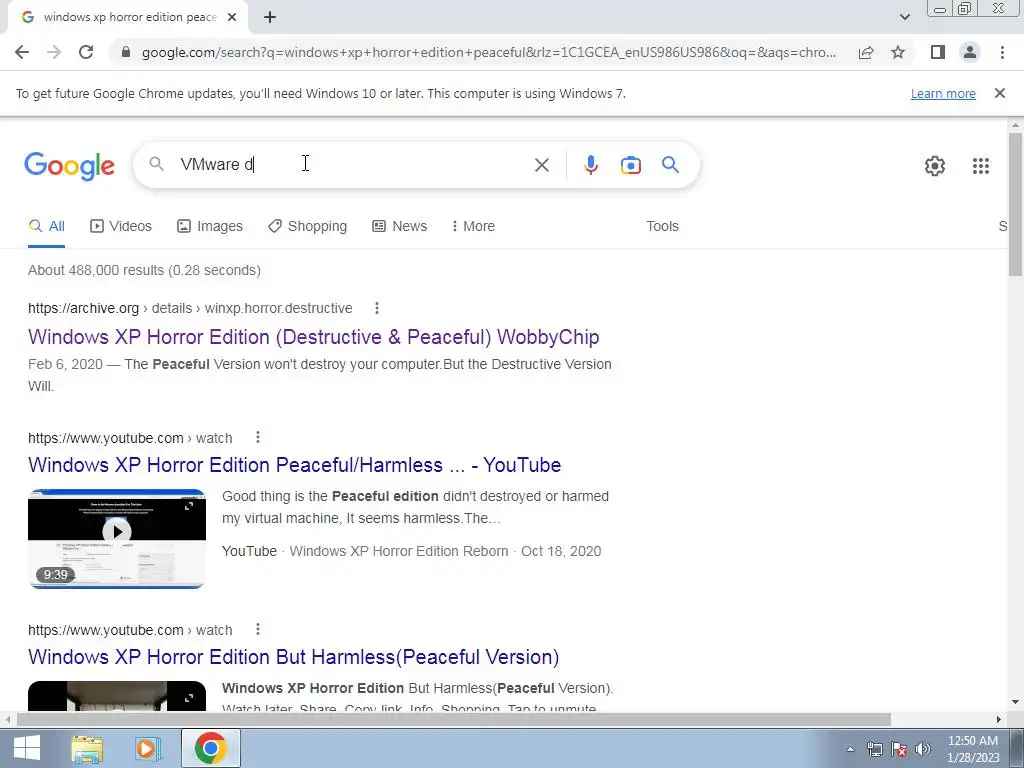The width and height of the screenshot is (1024, 768).
Task: Open options for first youtube.com result
Action: [x=257, y=437]
